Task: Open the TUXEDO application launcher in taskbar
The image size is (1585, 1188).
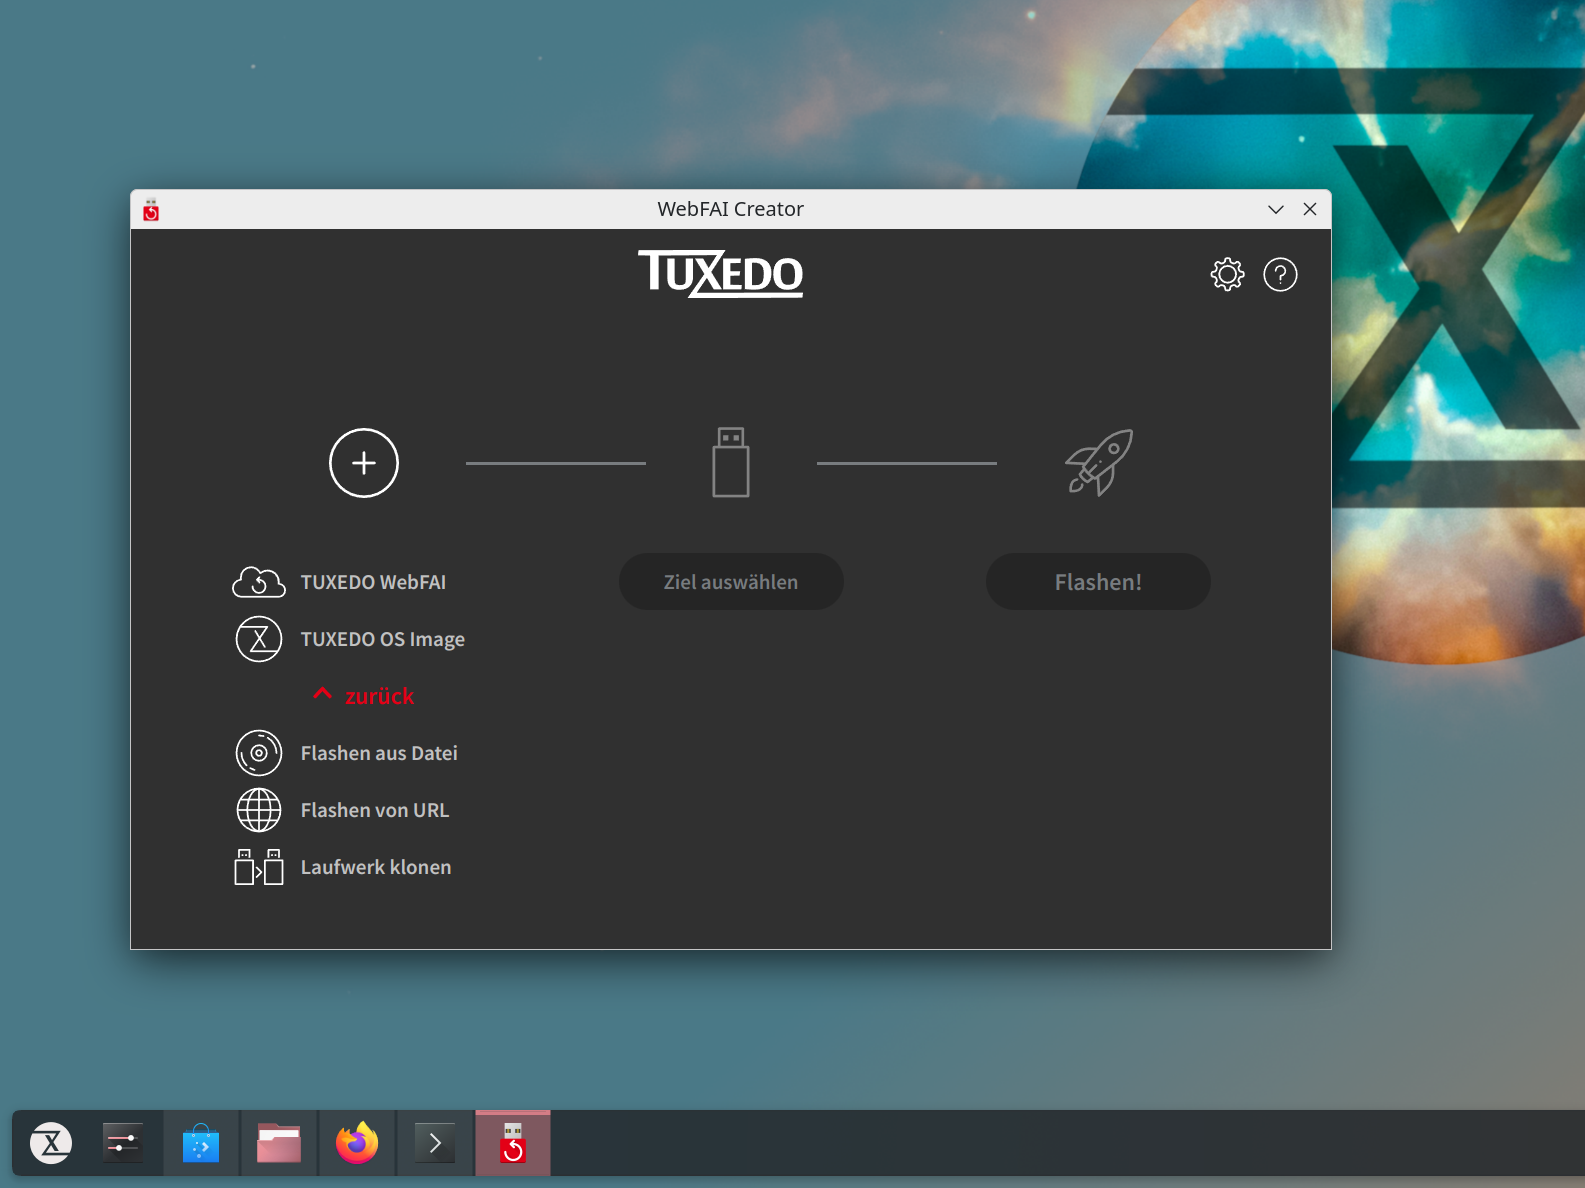Action: point(51,1143)
